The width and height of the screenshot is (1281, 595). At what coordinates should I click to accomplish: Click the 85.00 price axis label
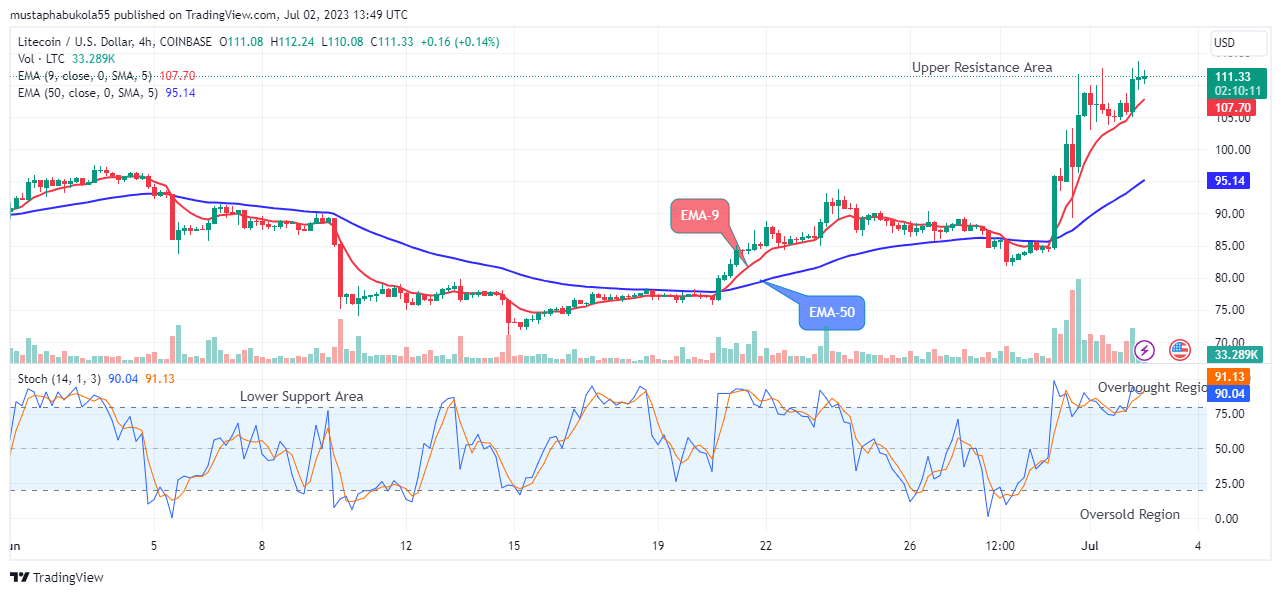coord(1229,246)
